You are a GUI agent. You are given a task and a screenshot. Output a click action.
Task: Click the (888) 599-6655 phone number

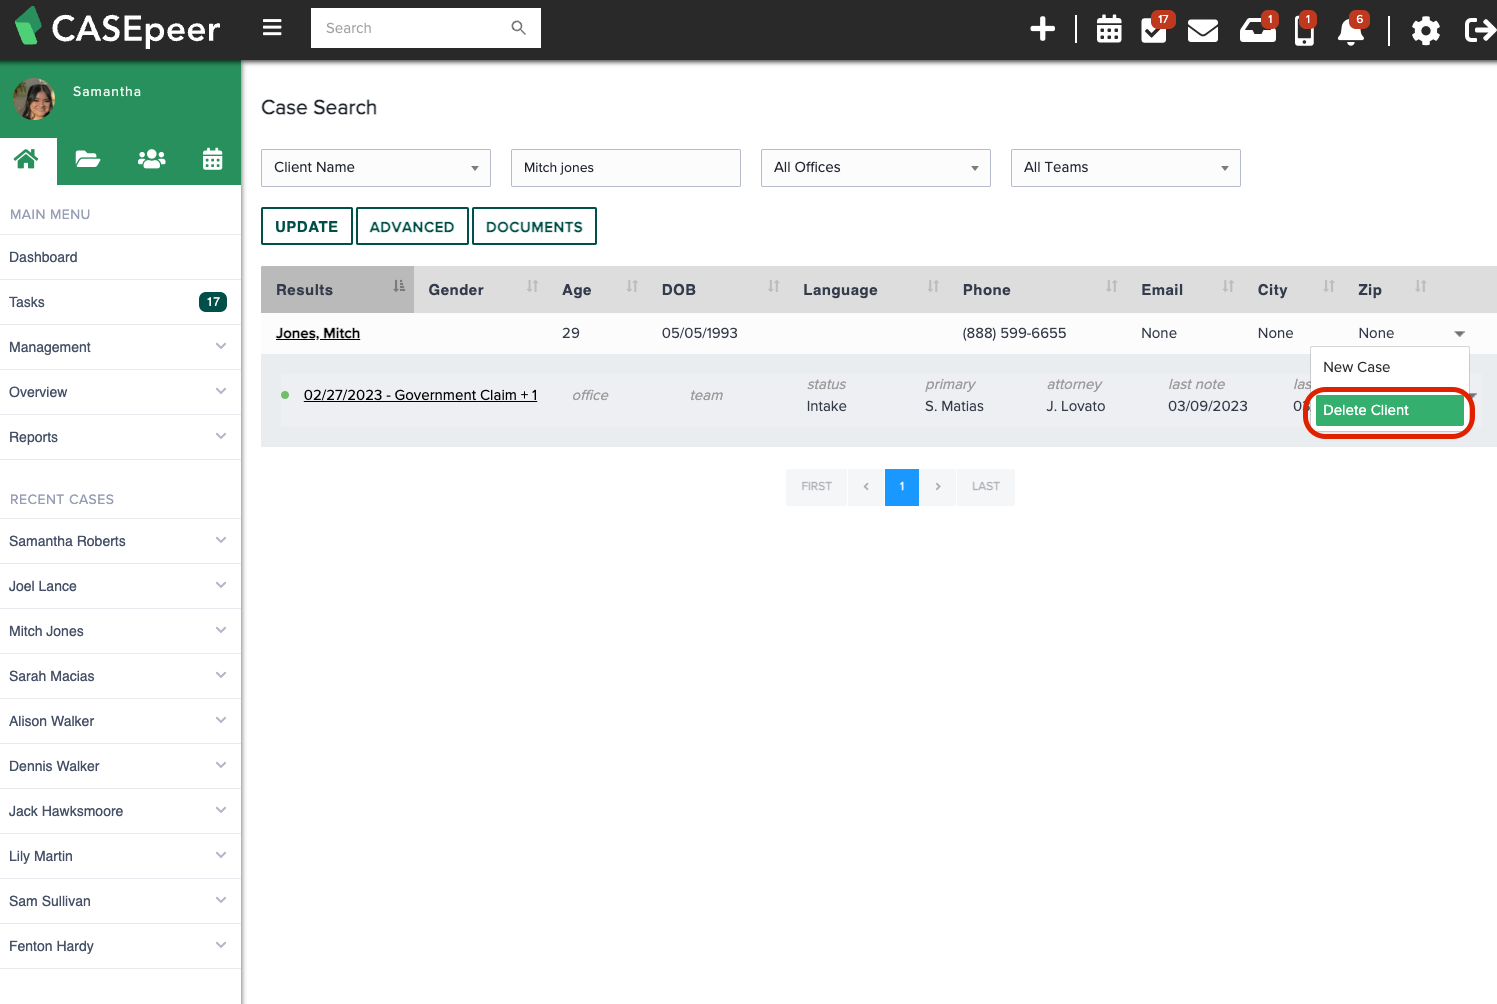click(1014, 333)
